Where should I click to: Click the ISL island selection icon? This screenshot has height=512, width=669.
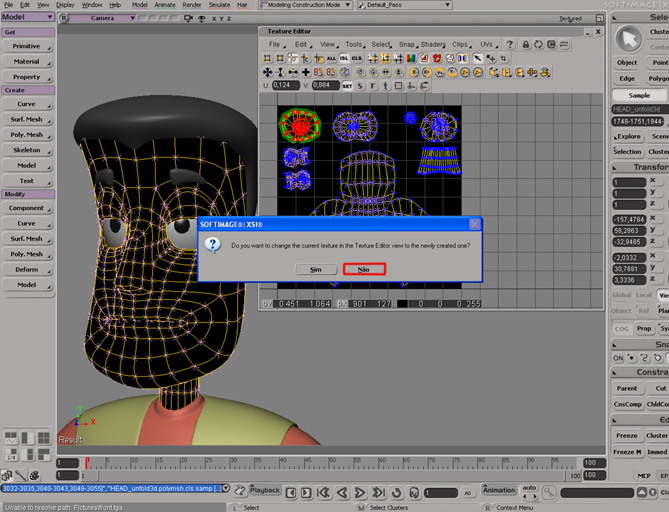345,59
